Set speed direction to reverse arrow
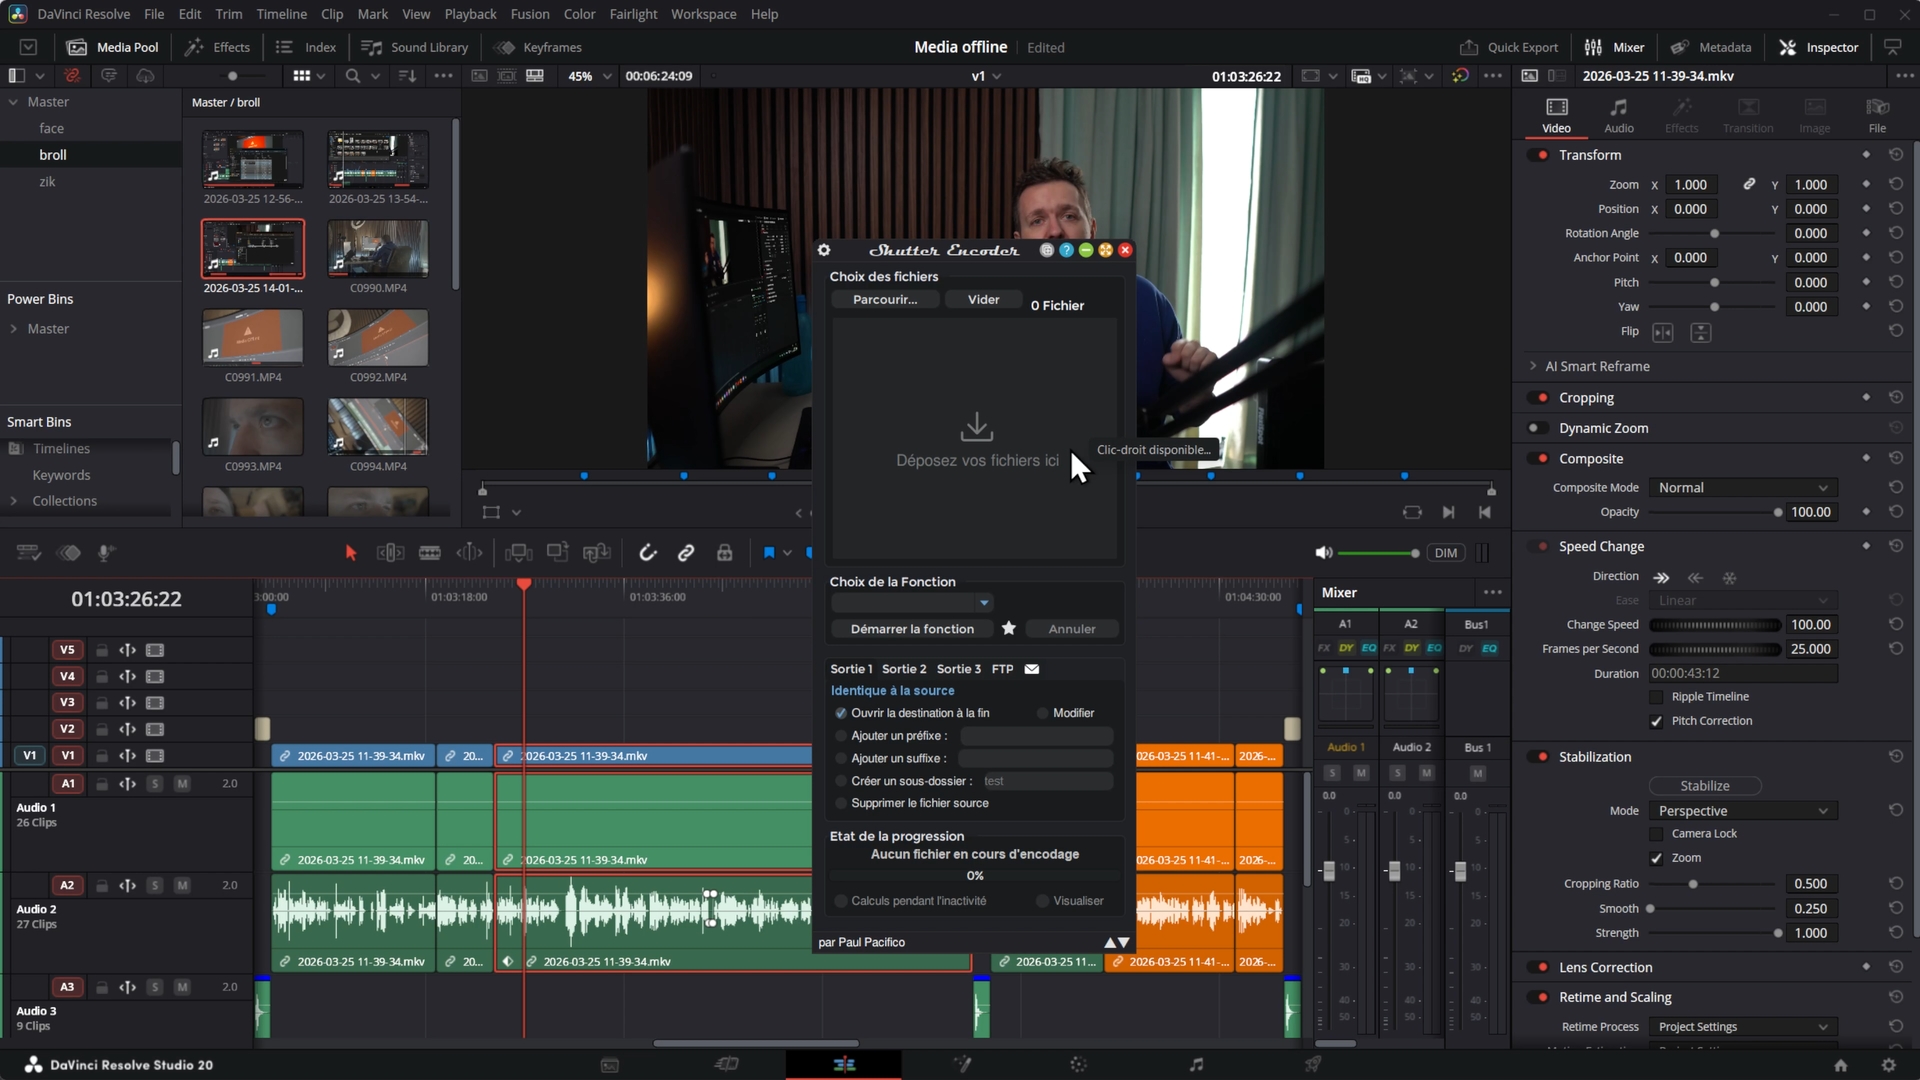This screenshot has width=1920, height=1080. [x=1695, y=578]
